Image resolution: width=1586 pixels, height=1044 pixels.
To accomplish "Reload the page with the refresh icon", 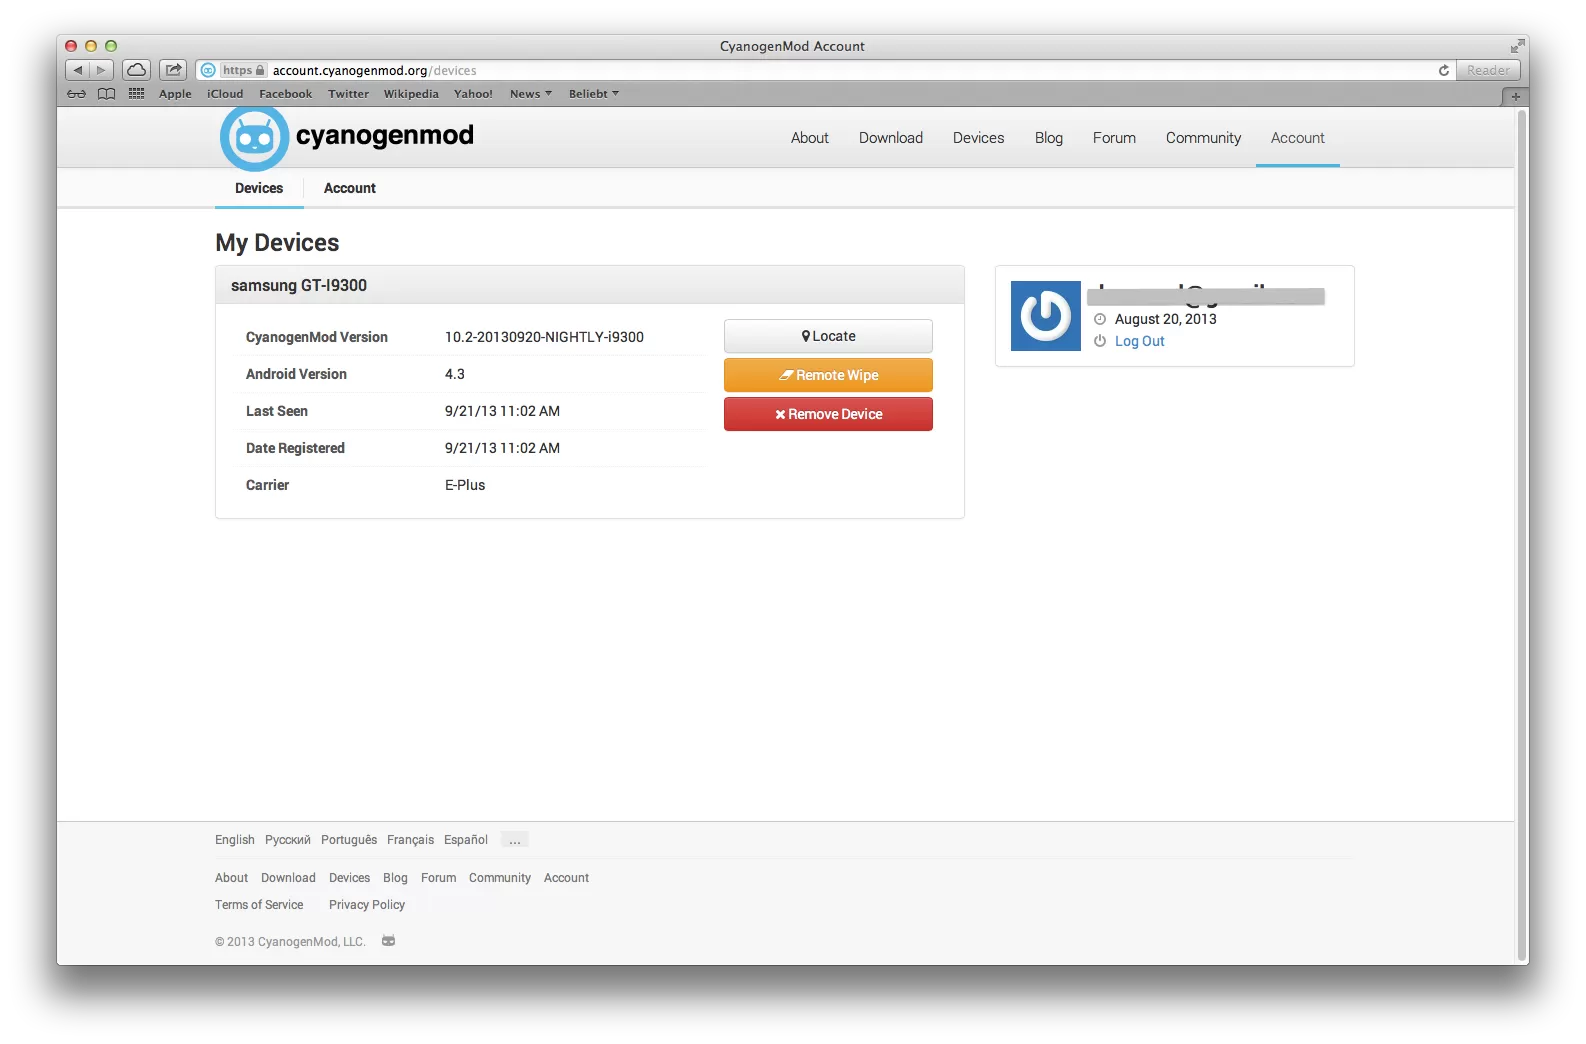I will click(1443, 70).
